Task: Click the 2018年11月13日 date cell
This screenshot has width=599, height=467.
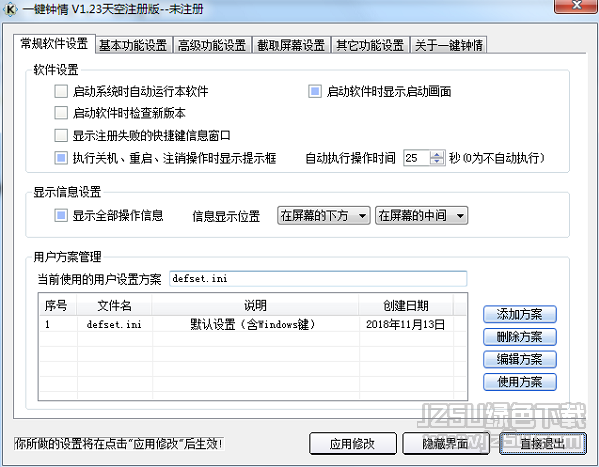Action: coord(406,325)
